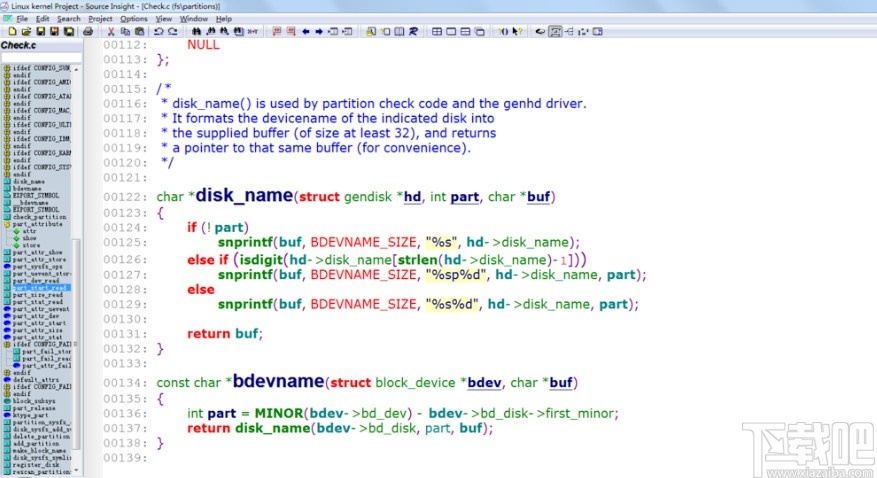Open the Project menu
Image resolution: width=877 pixels, height=478 pixels.
[100, 18]
